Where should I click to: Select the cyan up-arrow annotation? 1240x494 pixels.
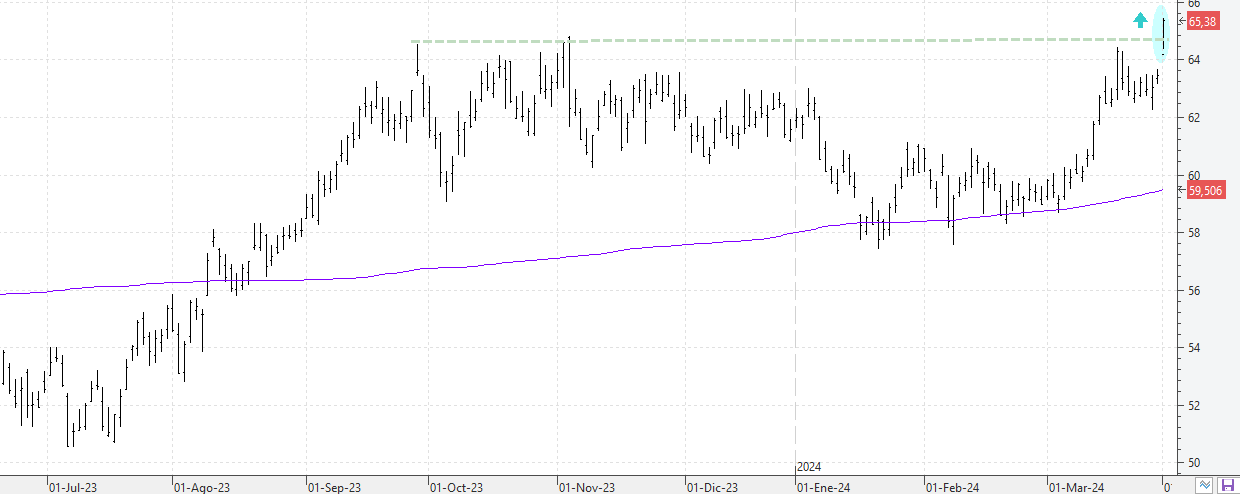coord(1140,19)
